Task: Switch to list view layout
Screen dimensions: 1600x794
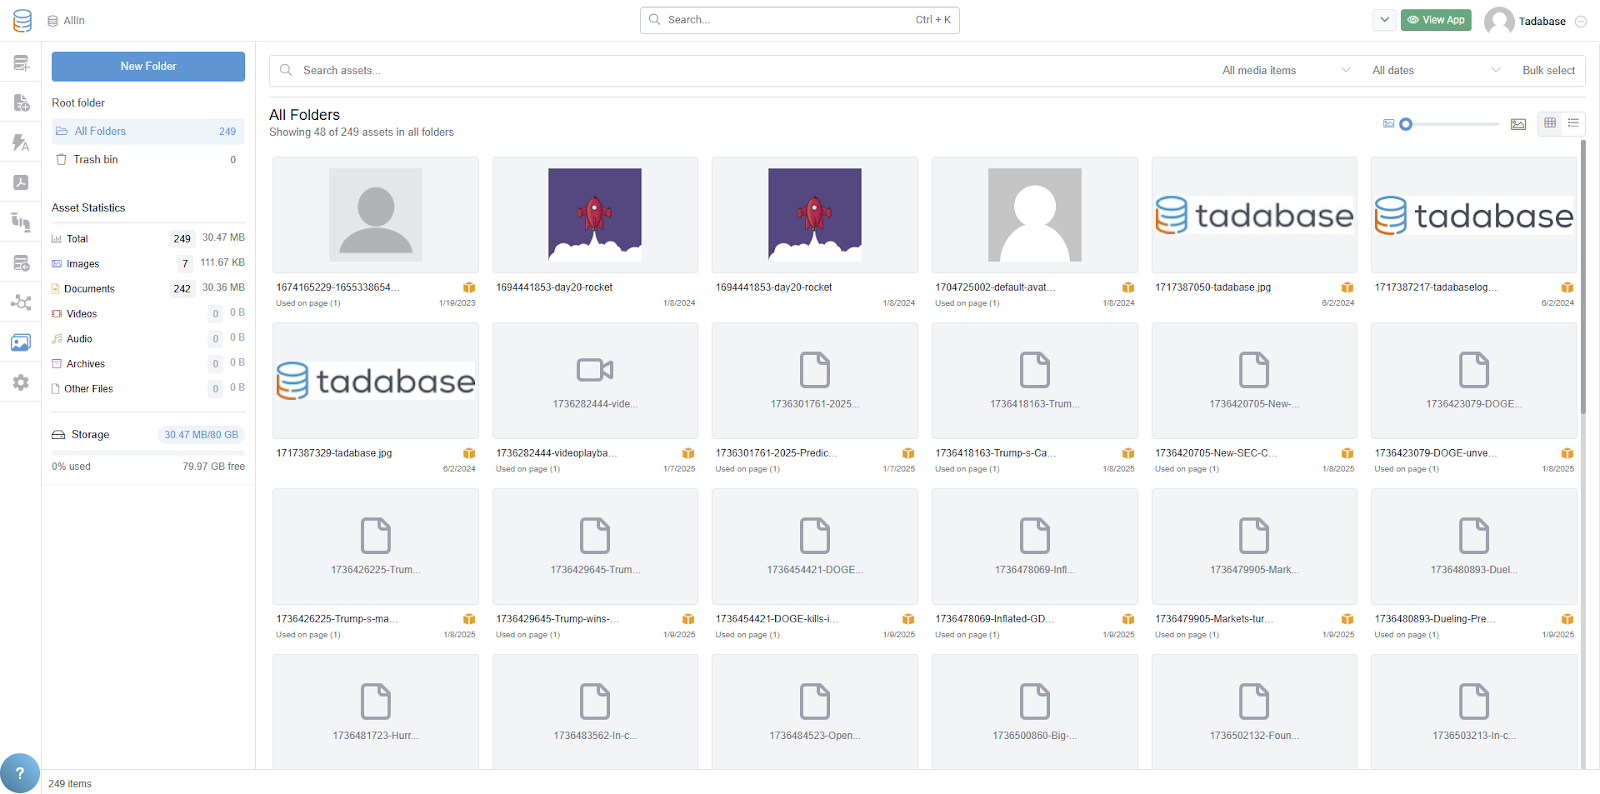Action: click(x=1573, y=123)
